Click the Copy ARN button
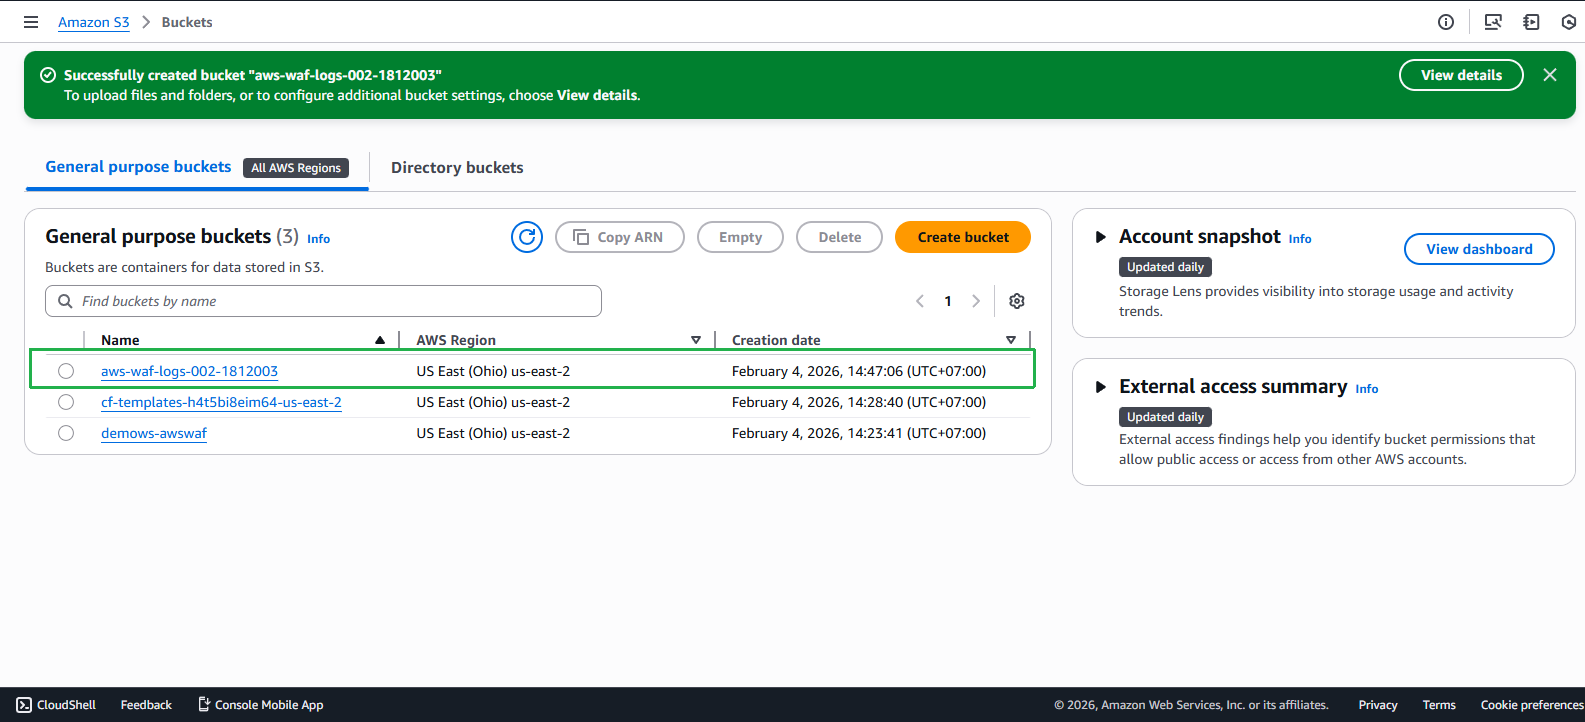This screenshot has height=722, width=1585. click(x=620, y=237)
